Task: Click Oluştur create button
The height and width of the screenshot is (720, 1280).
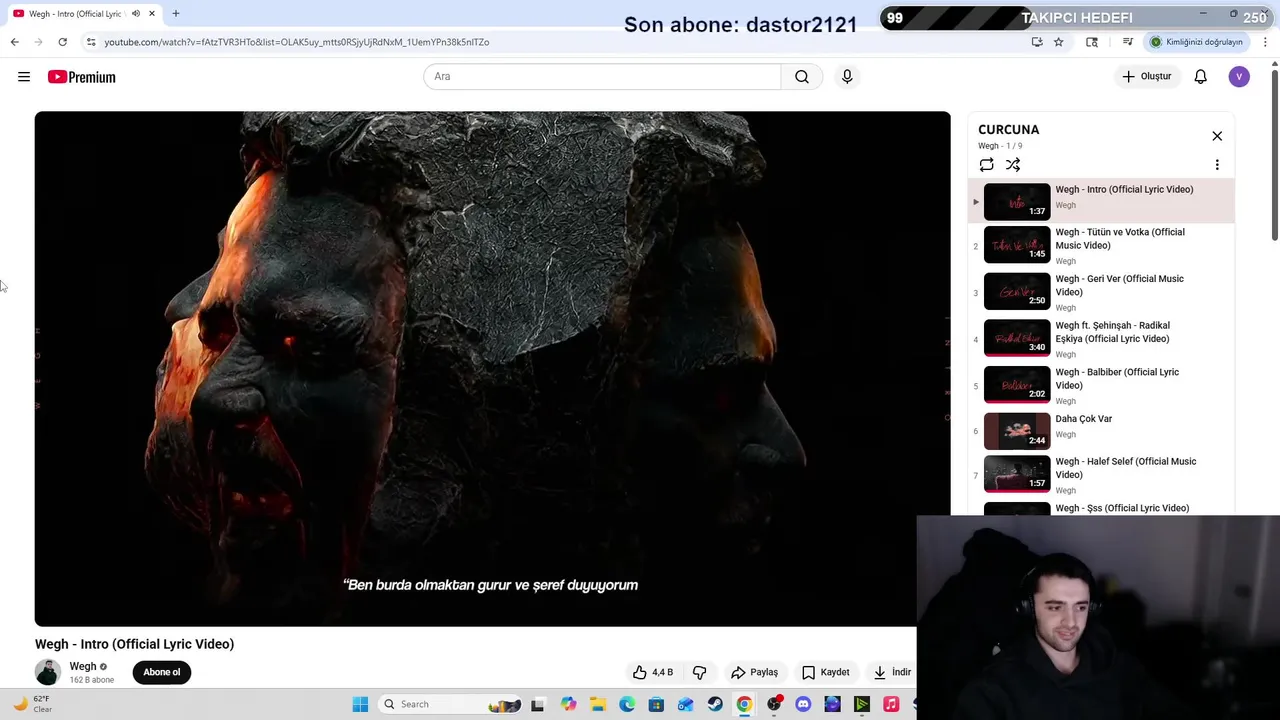Action: 1146,77
